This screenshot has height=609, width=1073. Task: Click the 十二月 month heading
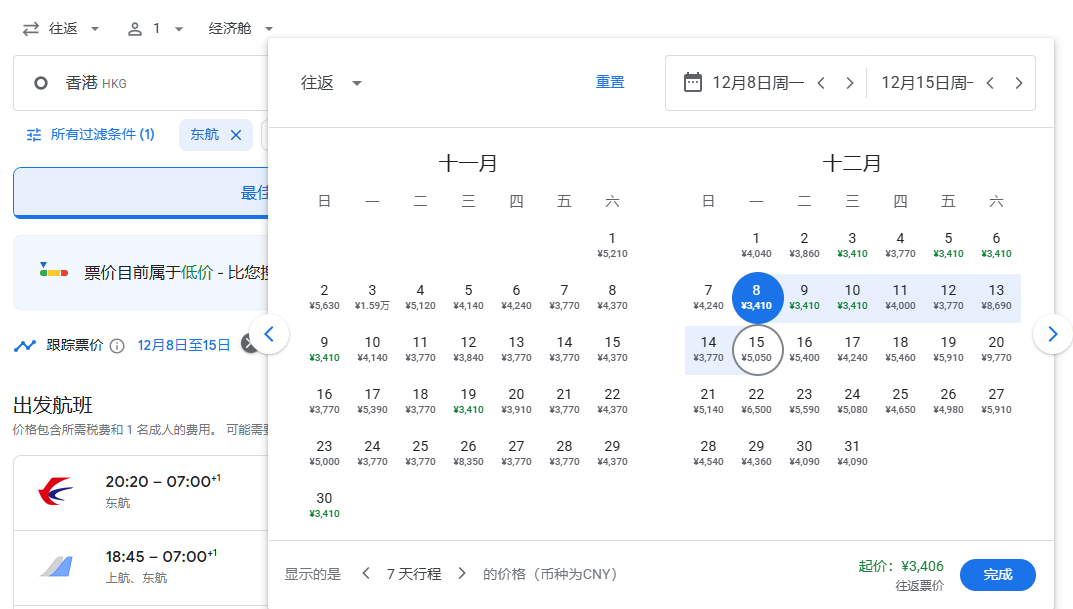[852, 164]
